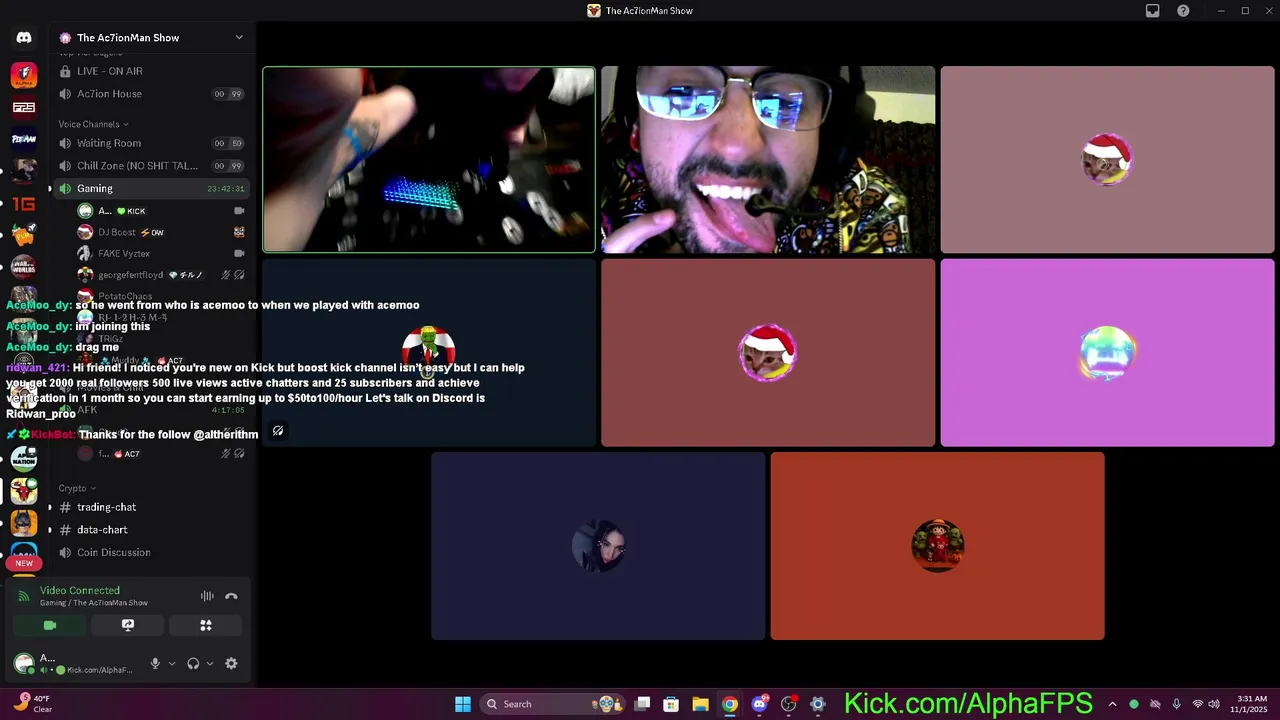
Task: Open Discord direct messages home icon
Action: [x=24, y=38]
